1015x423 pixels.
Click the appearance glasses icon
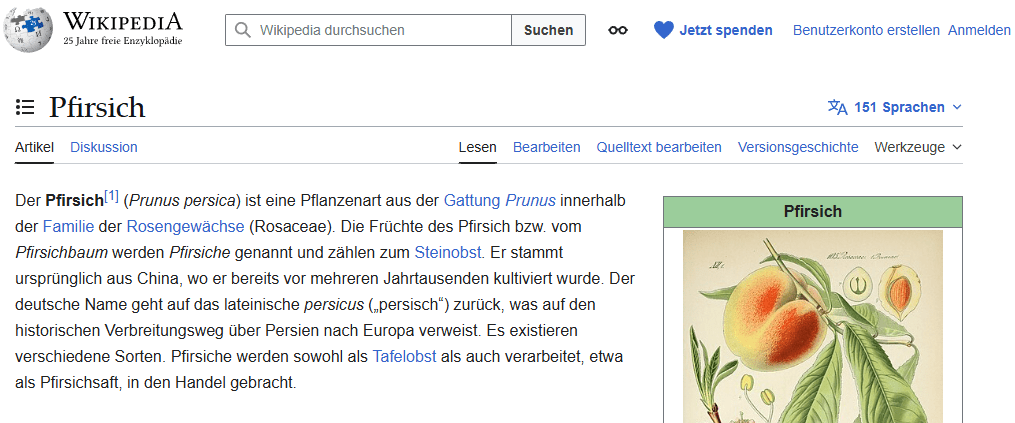pyautogui.click(x=618, y=30)
